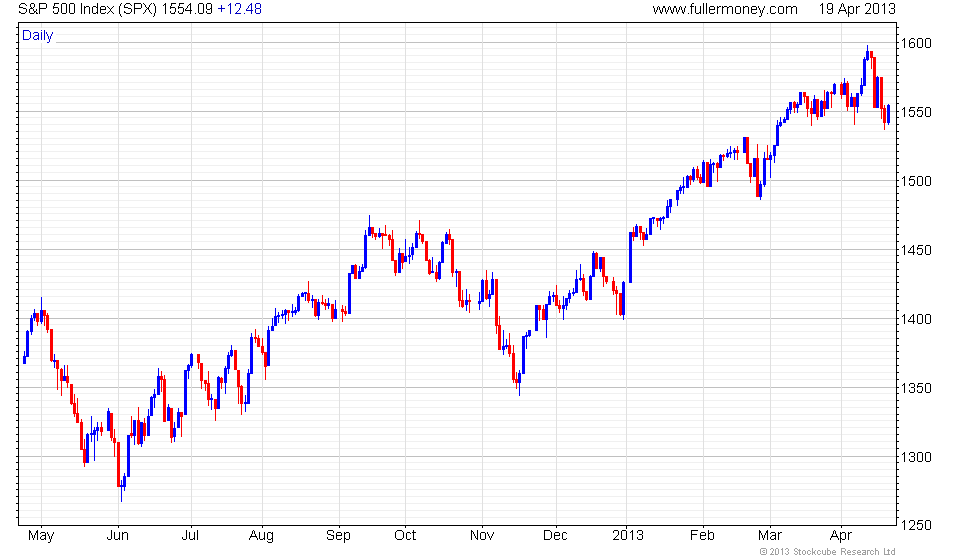Click the +12.48 change value
This screenshot has height=560, width=980.
click(239, 9)
